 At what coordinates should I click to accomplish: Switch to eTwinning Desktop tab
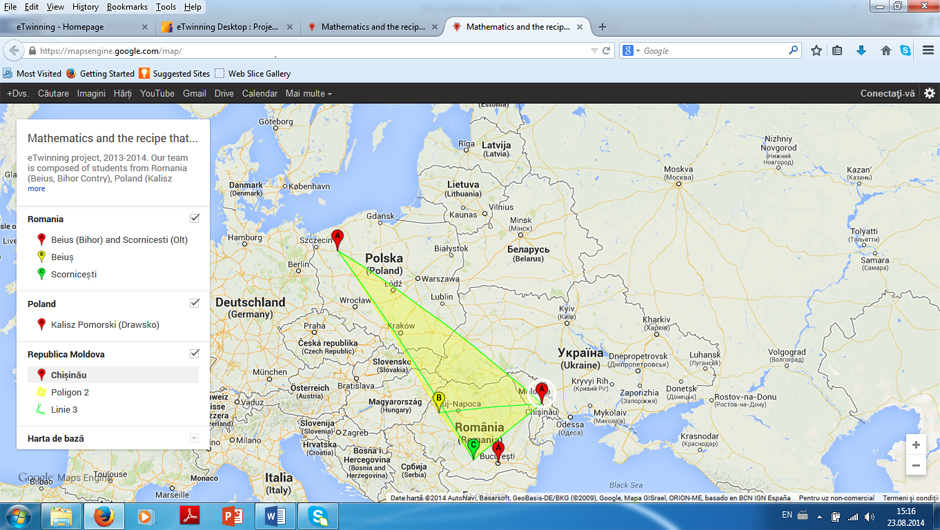(x=228, y=26)
